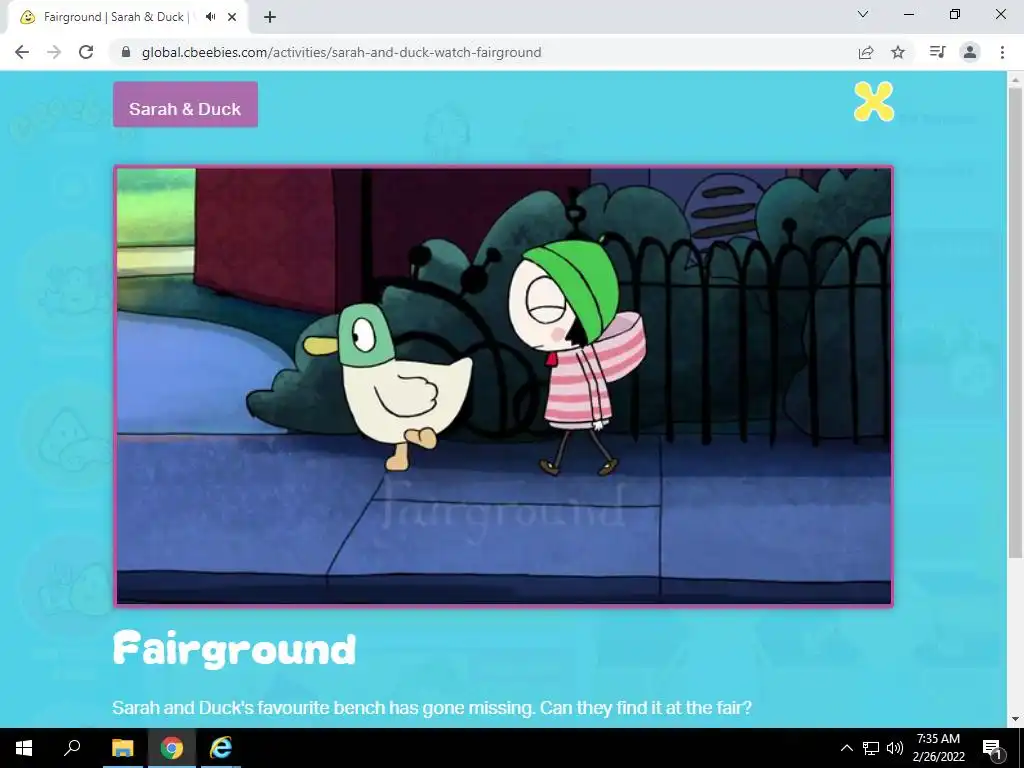Switch to Chrome in the taskbar
This screenshot has height=768, width=1024.
[172, 748]
